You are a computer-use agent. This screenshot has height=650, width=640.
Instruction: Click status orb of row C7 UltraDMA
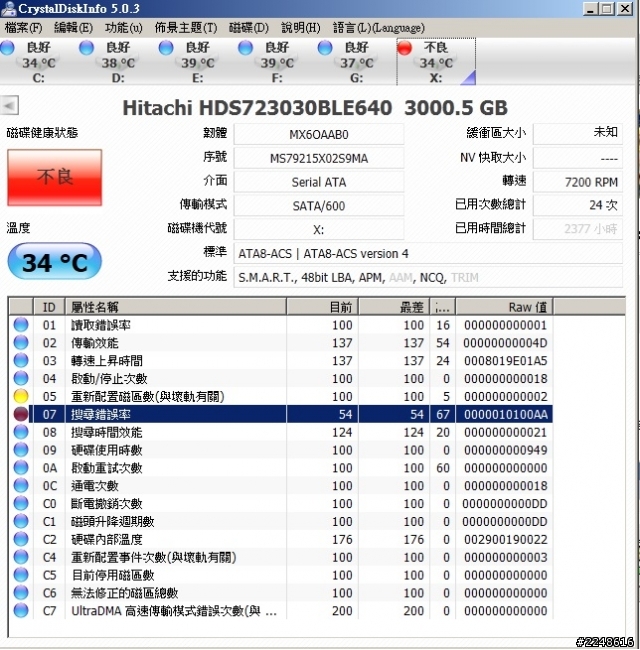click(x=21, y=610)
